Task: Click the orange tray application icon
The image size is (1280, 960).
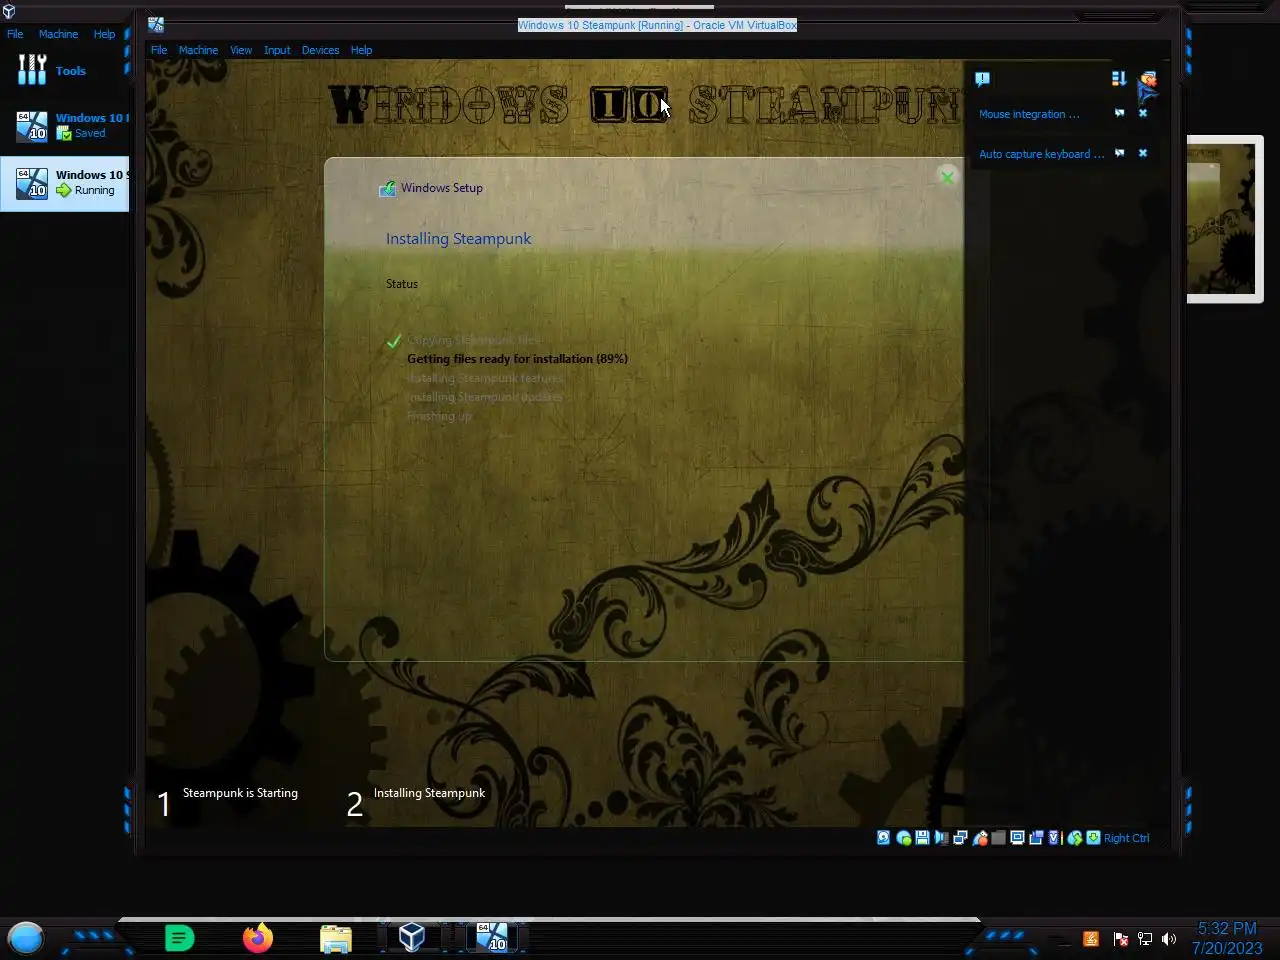Action: pyautogui.click(x=1091, y=939)
